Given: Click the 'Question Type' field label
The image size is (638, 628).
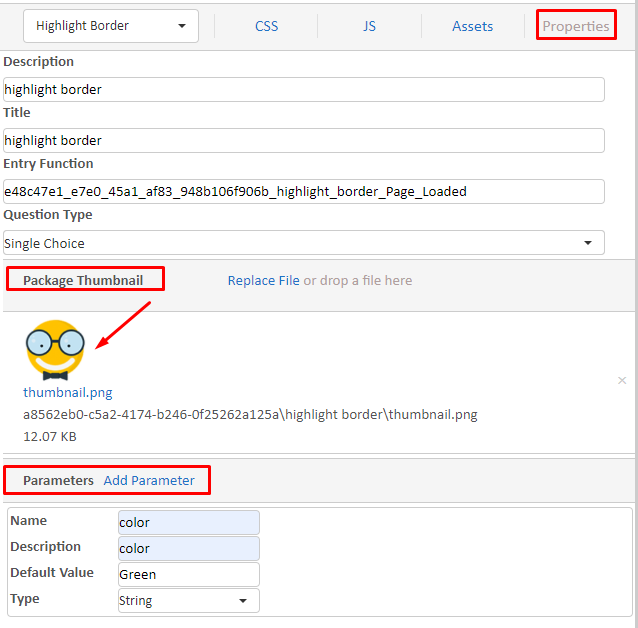Looking at the screenshot, I should [x=48, y=214].
